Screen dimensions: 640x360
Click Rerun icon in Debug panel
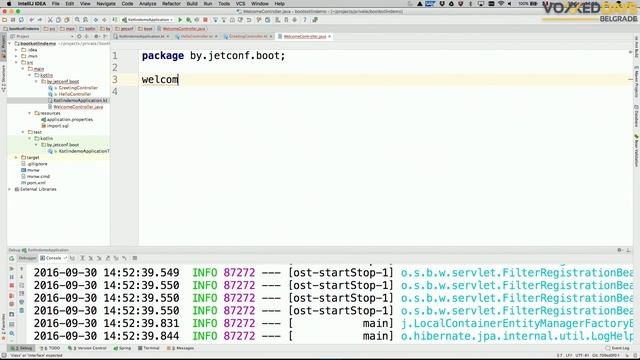point(11,258)
